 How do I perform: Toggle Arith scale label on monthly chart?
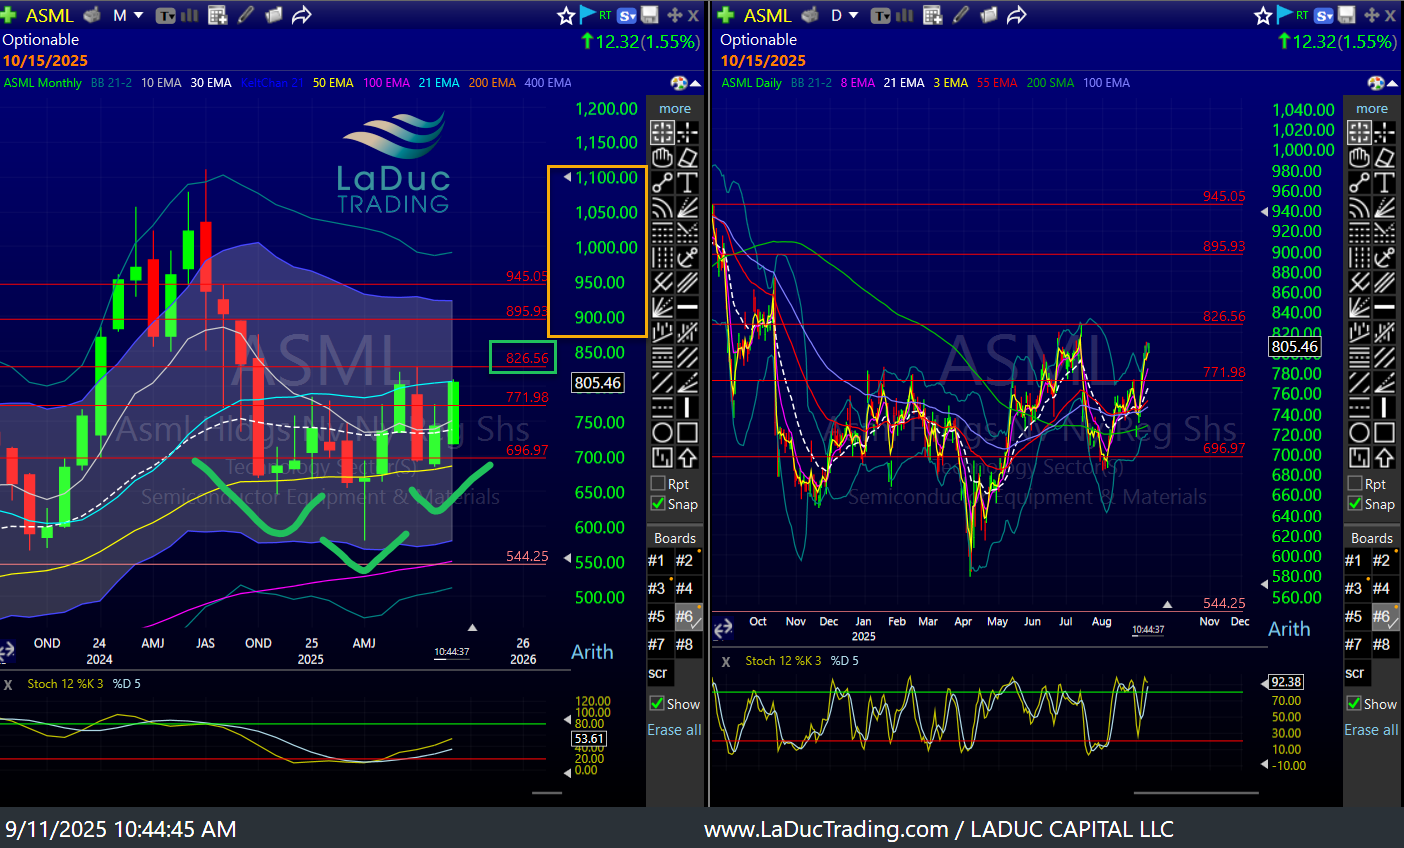pos(592,652)
